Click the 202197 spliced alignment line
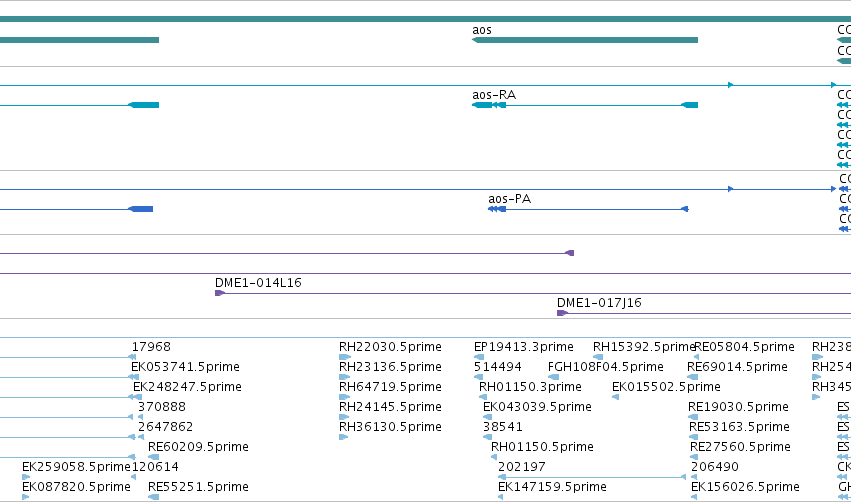 click(592, 477)
